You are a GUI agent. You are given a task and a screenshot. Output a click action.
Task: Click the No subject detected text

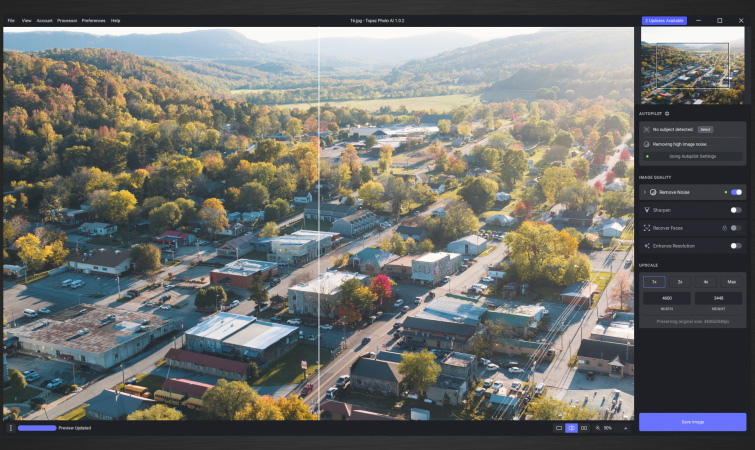tap(673, 129)
